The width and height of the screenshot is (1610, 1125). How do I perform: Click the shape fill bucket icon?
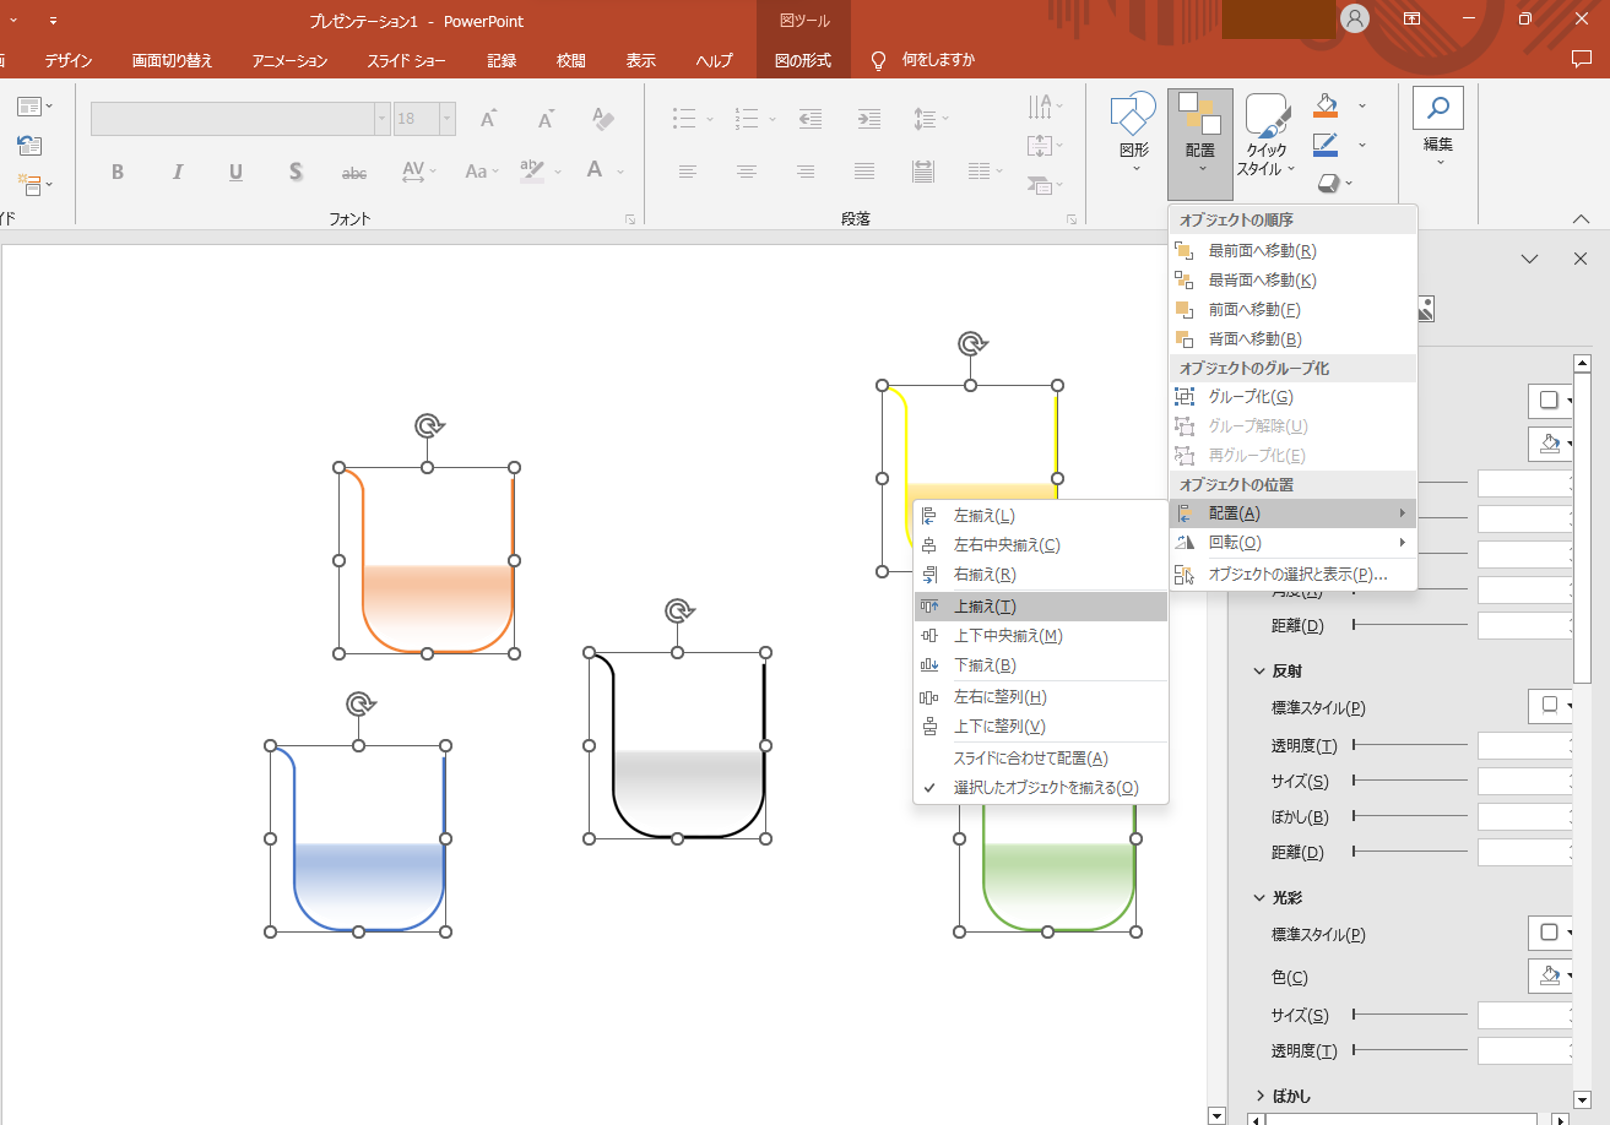pos(1326,105)
